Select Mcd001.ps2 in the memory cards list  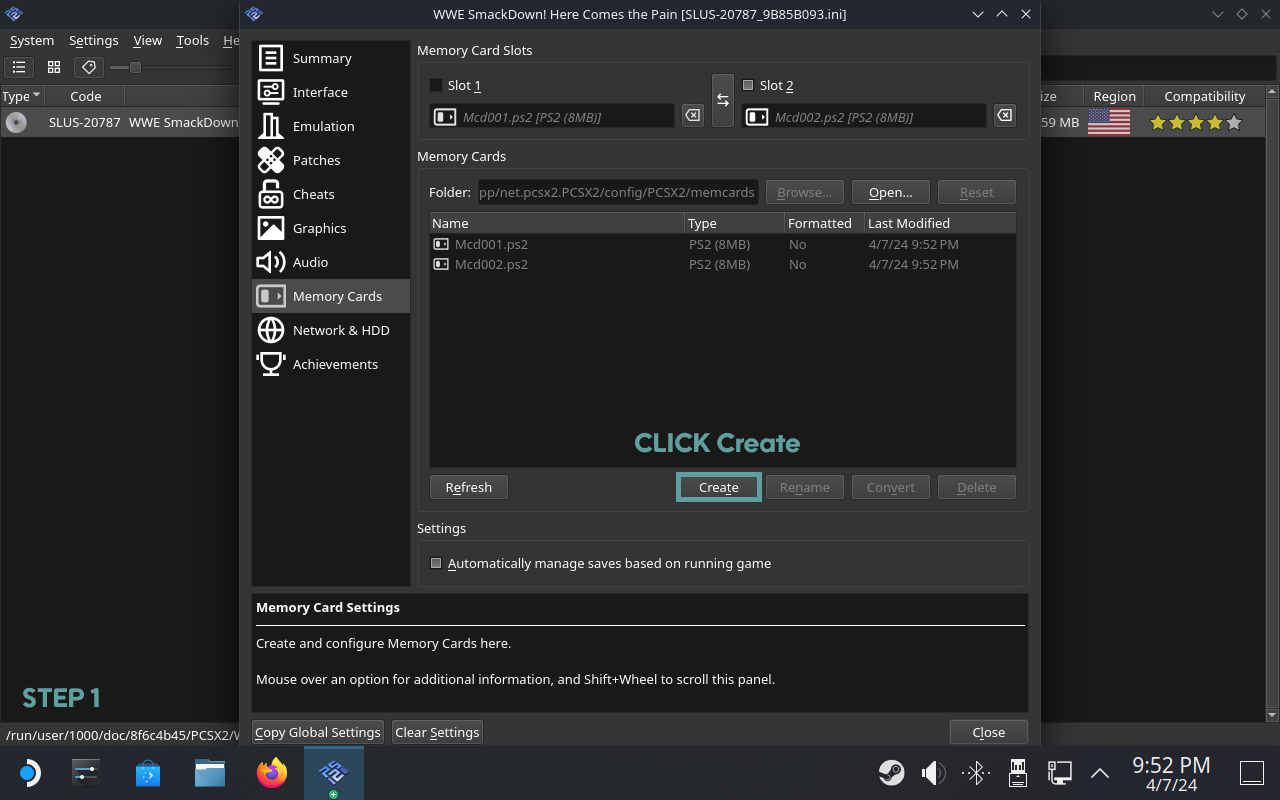[491, 244]
